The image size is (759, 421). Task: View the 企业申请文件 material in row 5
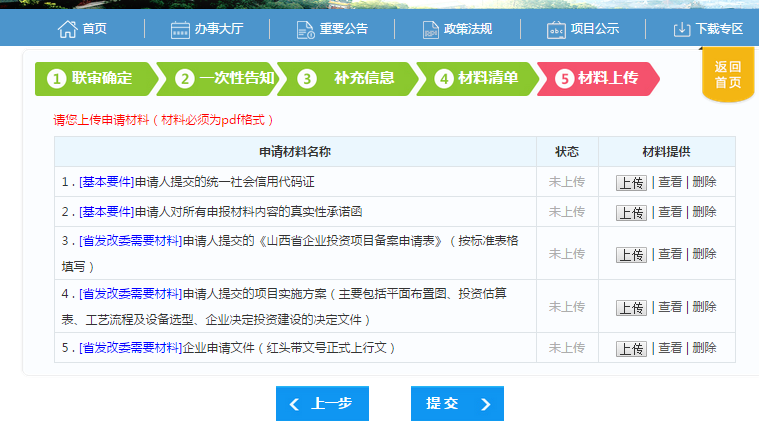pyautogui.click(x=669, y=349)
